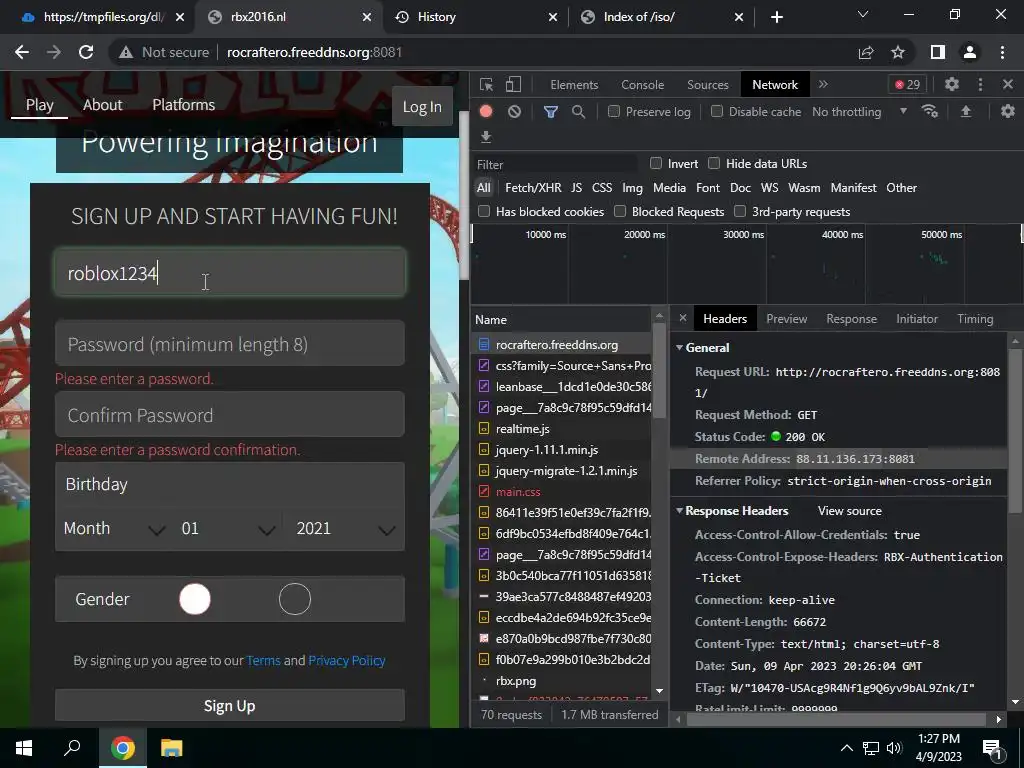Click the Log In button
Image resolution: width=1024 pixels, height=768 pixels.
tap(422, 106)
